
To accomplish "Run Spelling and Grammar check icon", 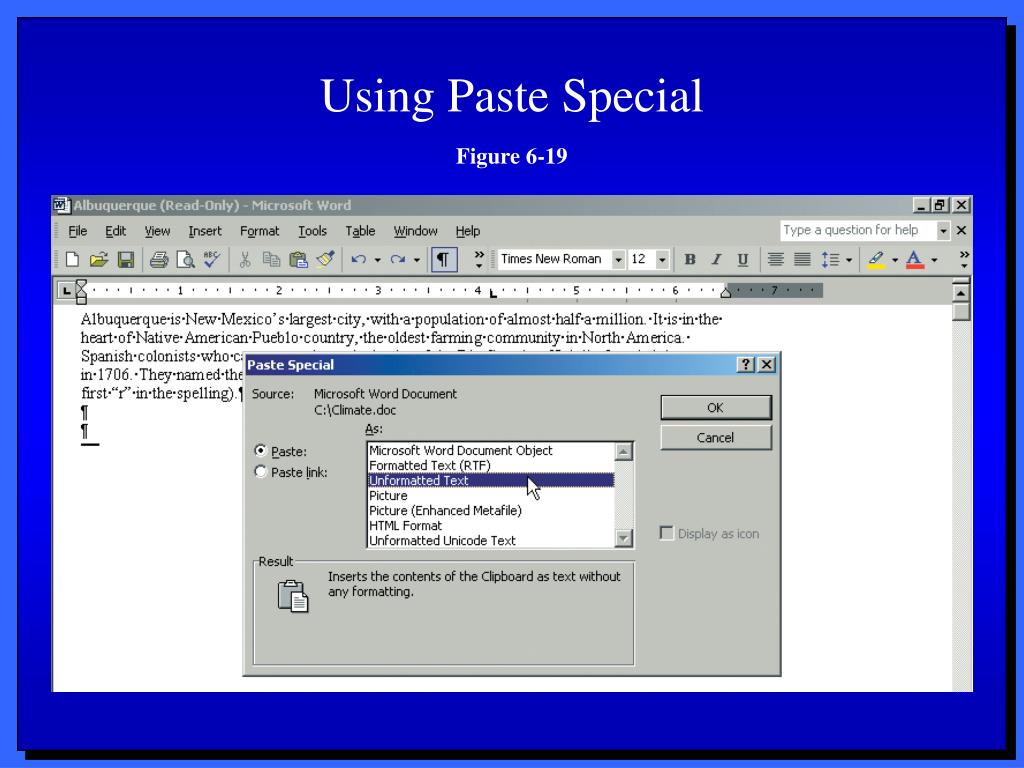I will coord(212,259).
